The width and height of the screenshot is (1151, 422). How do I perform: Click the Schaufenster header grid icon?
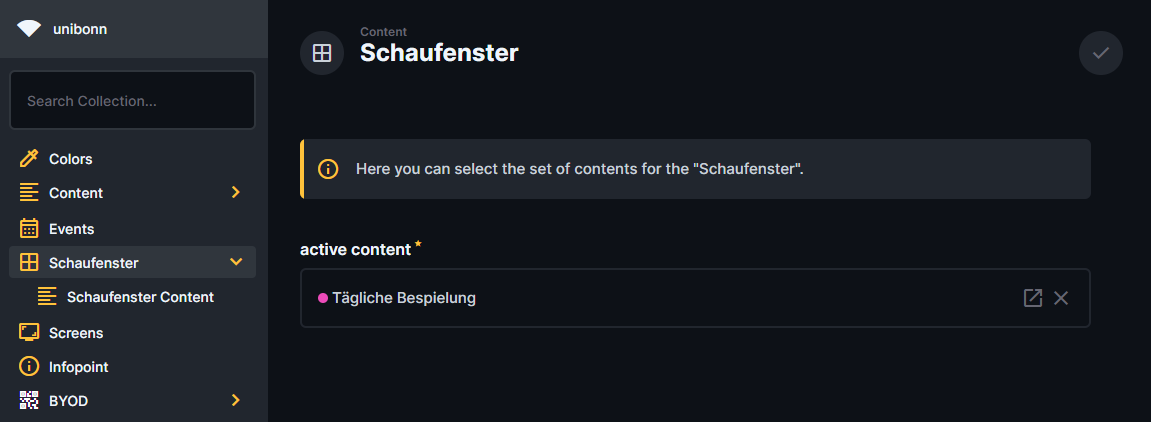click(322, 53)
